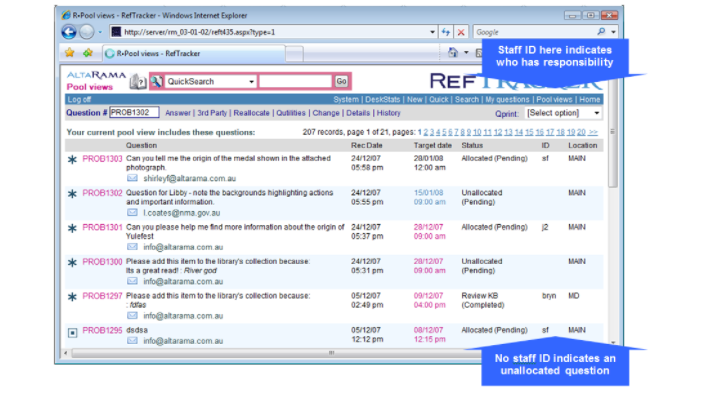The image size is (709, 395).
Task: Expand the search provider dropdown arrow
Action: point(613,32)
